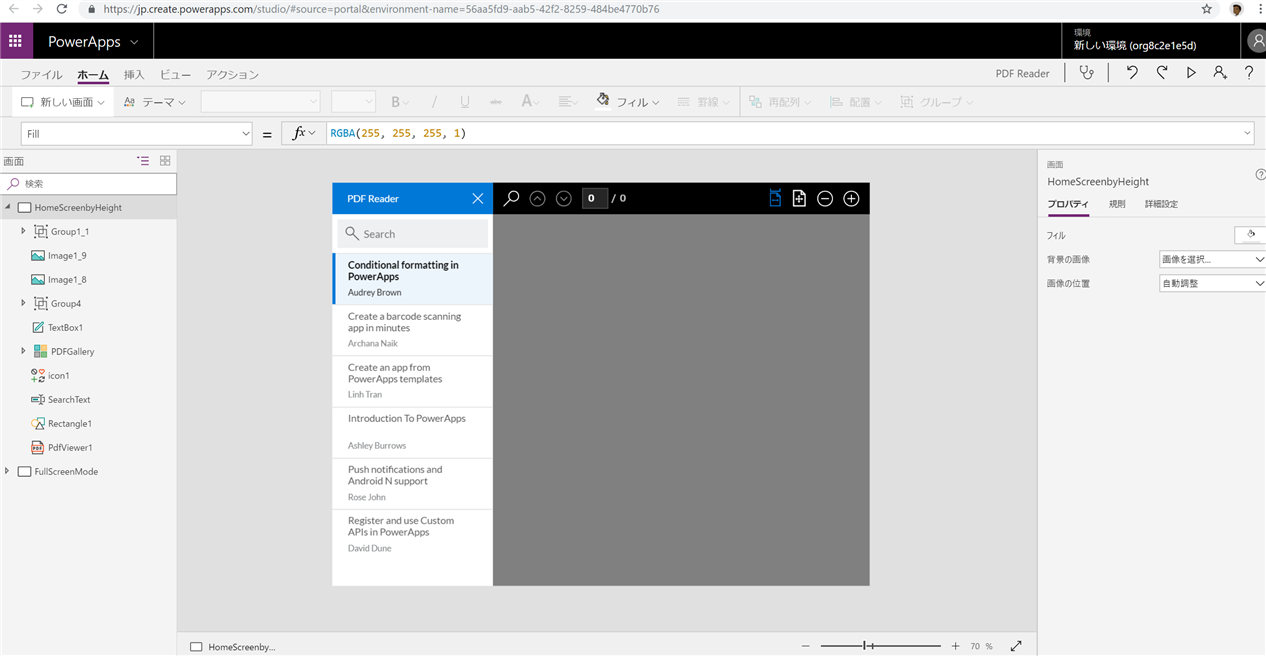Toggle italic text formatting
The image size is (1266, 656).
pos(434,101)
